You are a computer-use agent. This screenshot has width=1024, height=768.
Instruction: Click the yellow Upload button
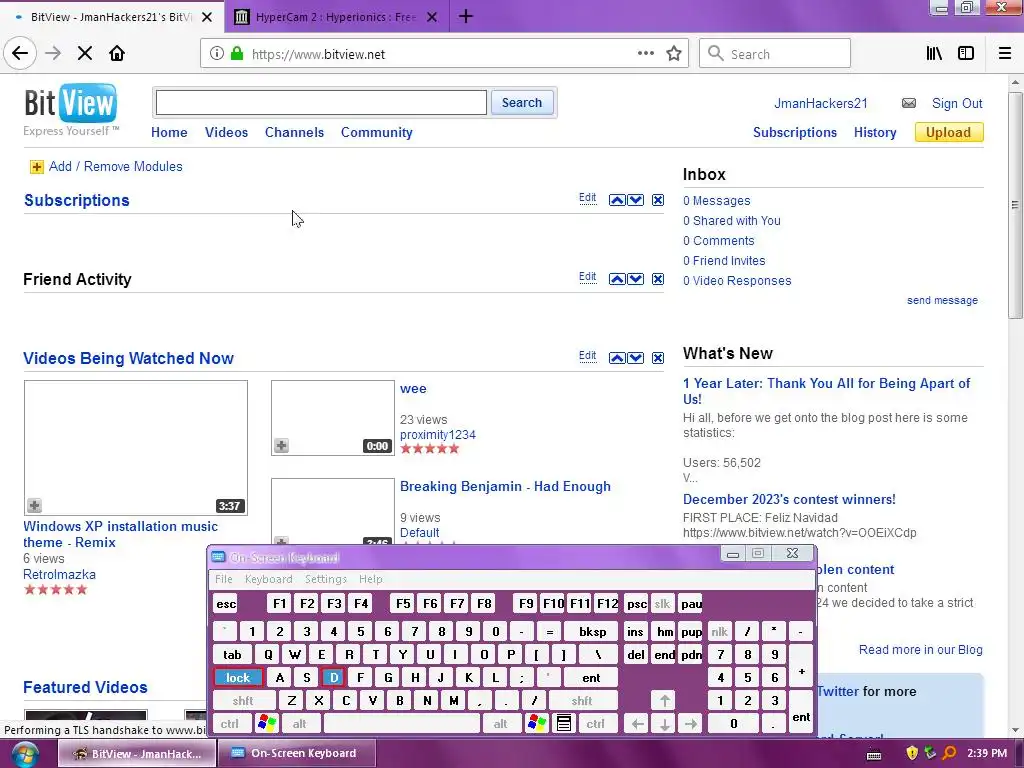pos(948,132)
